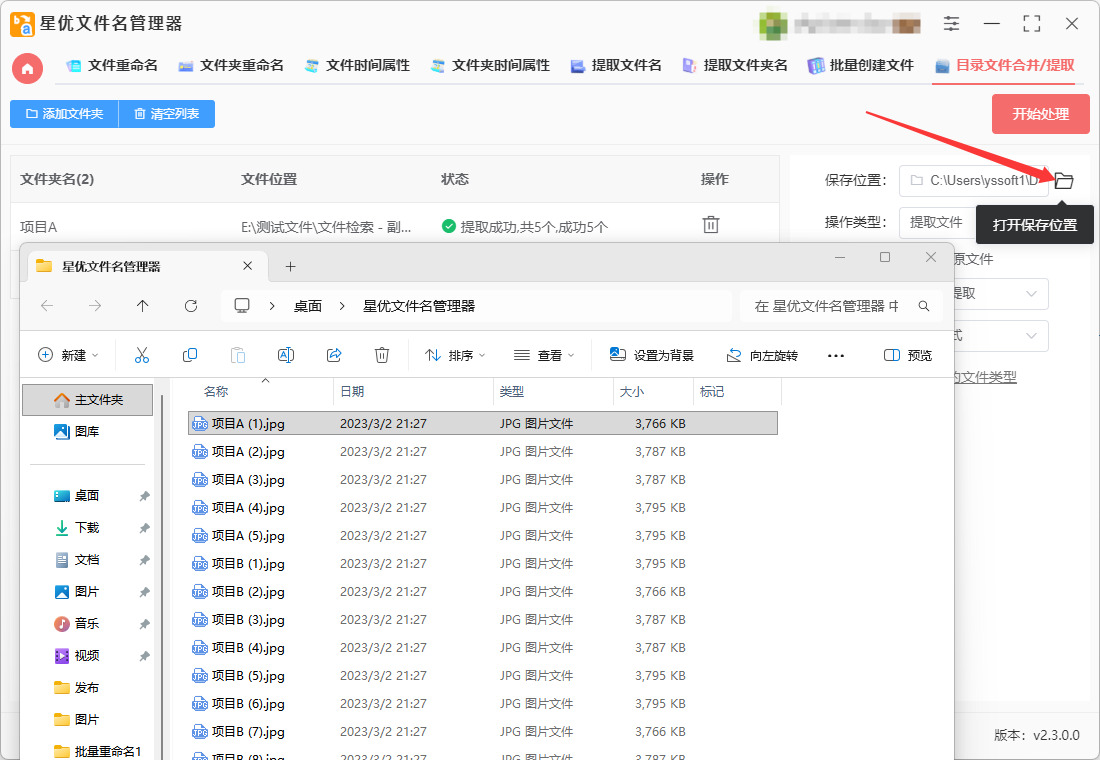This screenshot has width=1100, height=760.
Task: Refresh the Explorer folder view
Action: [191, 306]
